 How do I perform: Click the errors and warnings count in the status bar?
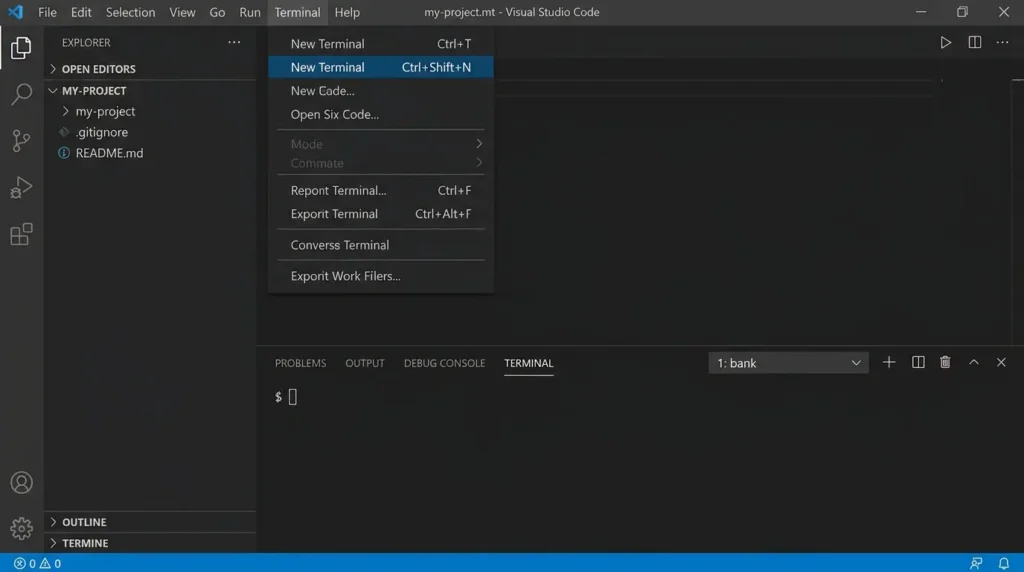37,563
